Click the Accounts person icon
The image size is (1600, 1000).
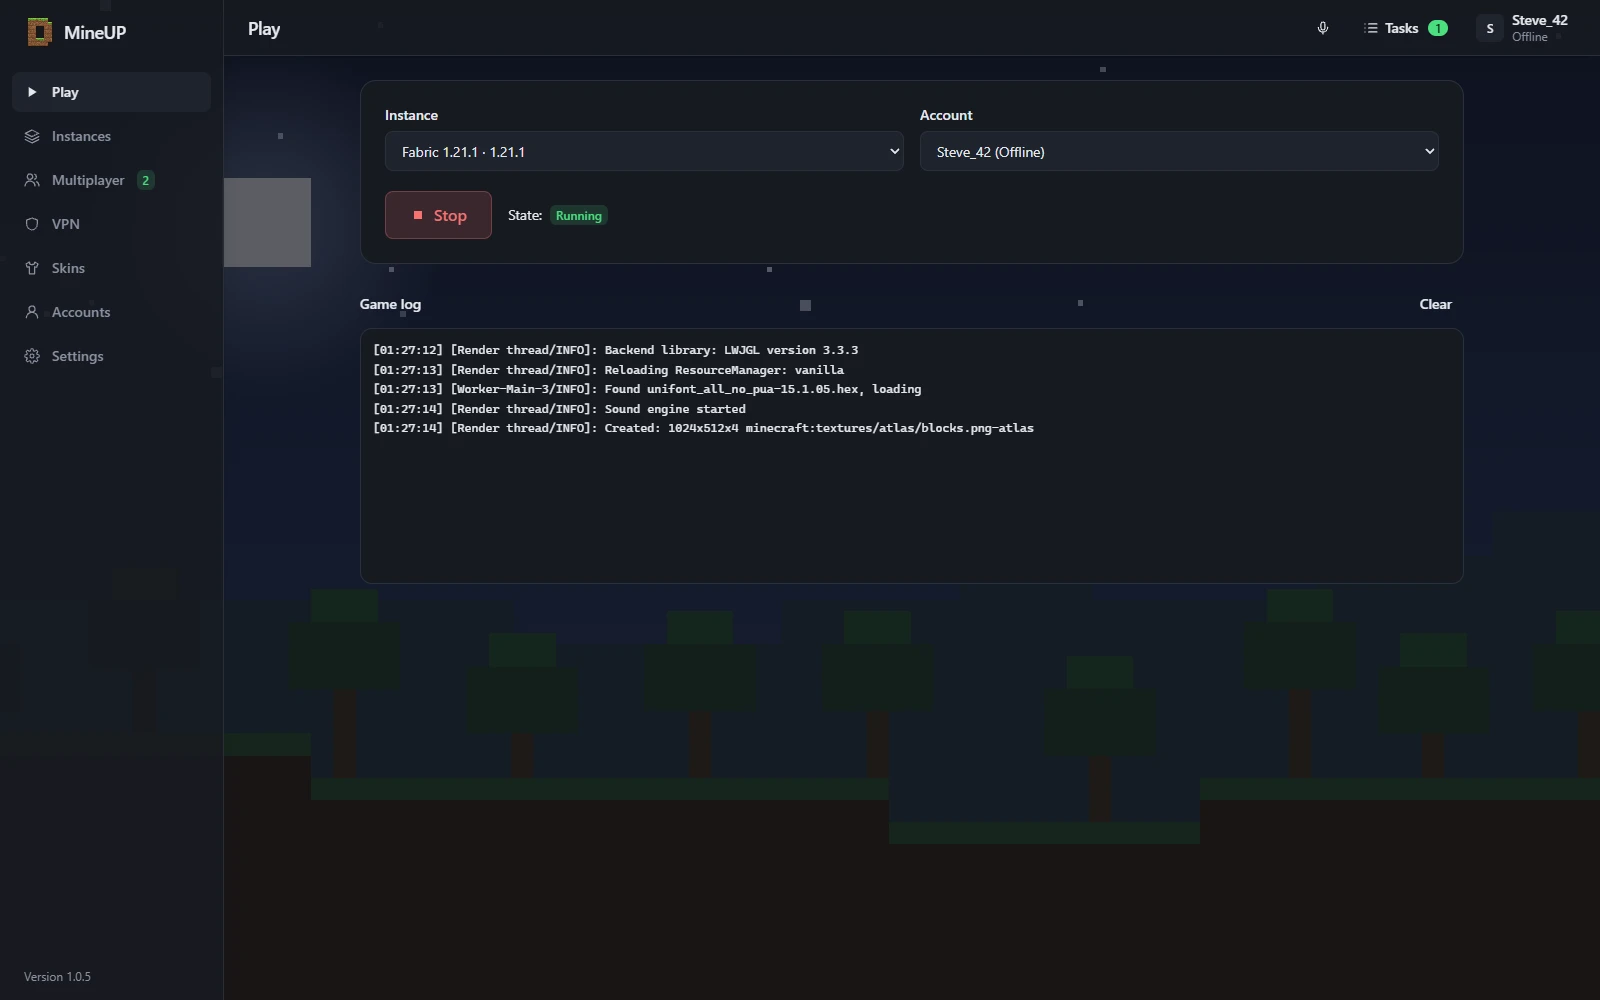coord(32,312)
